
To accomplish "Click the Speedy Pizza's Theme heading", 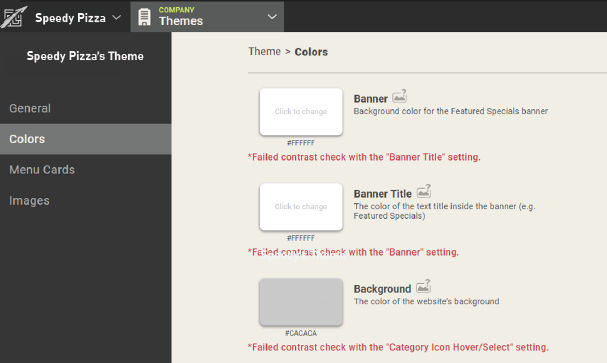I will click(85, 56).
